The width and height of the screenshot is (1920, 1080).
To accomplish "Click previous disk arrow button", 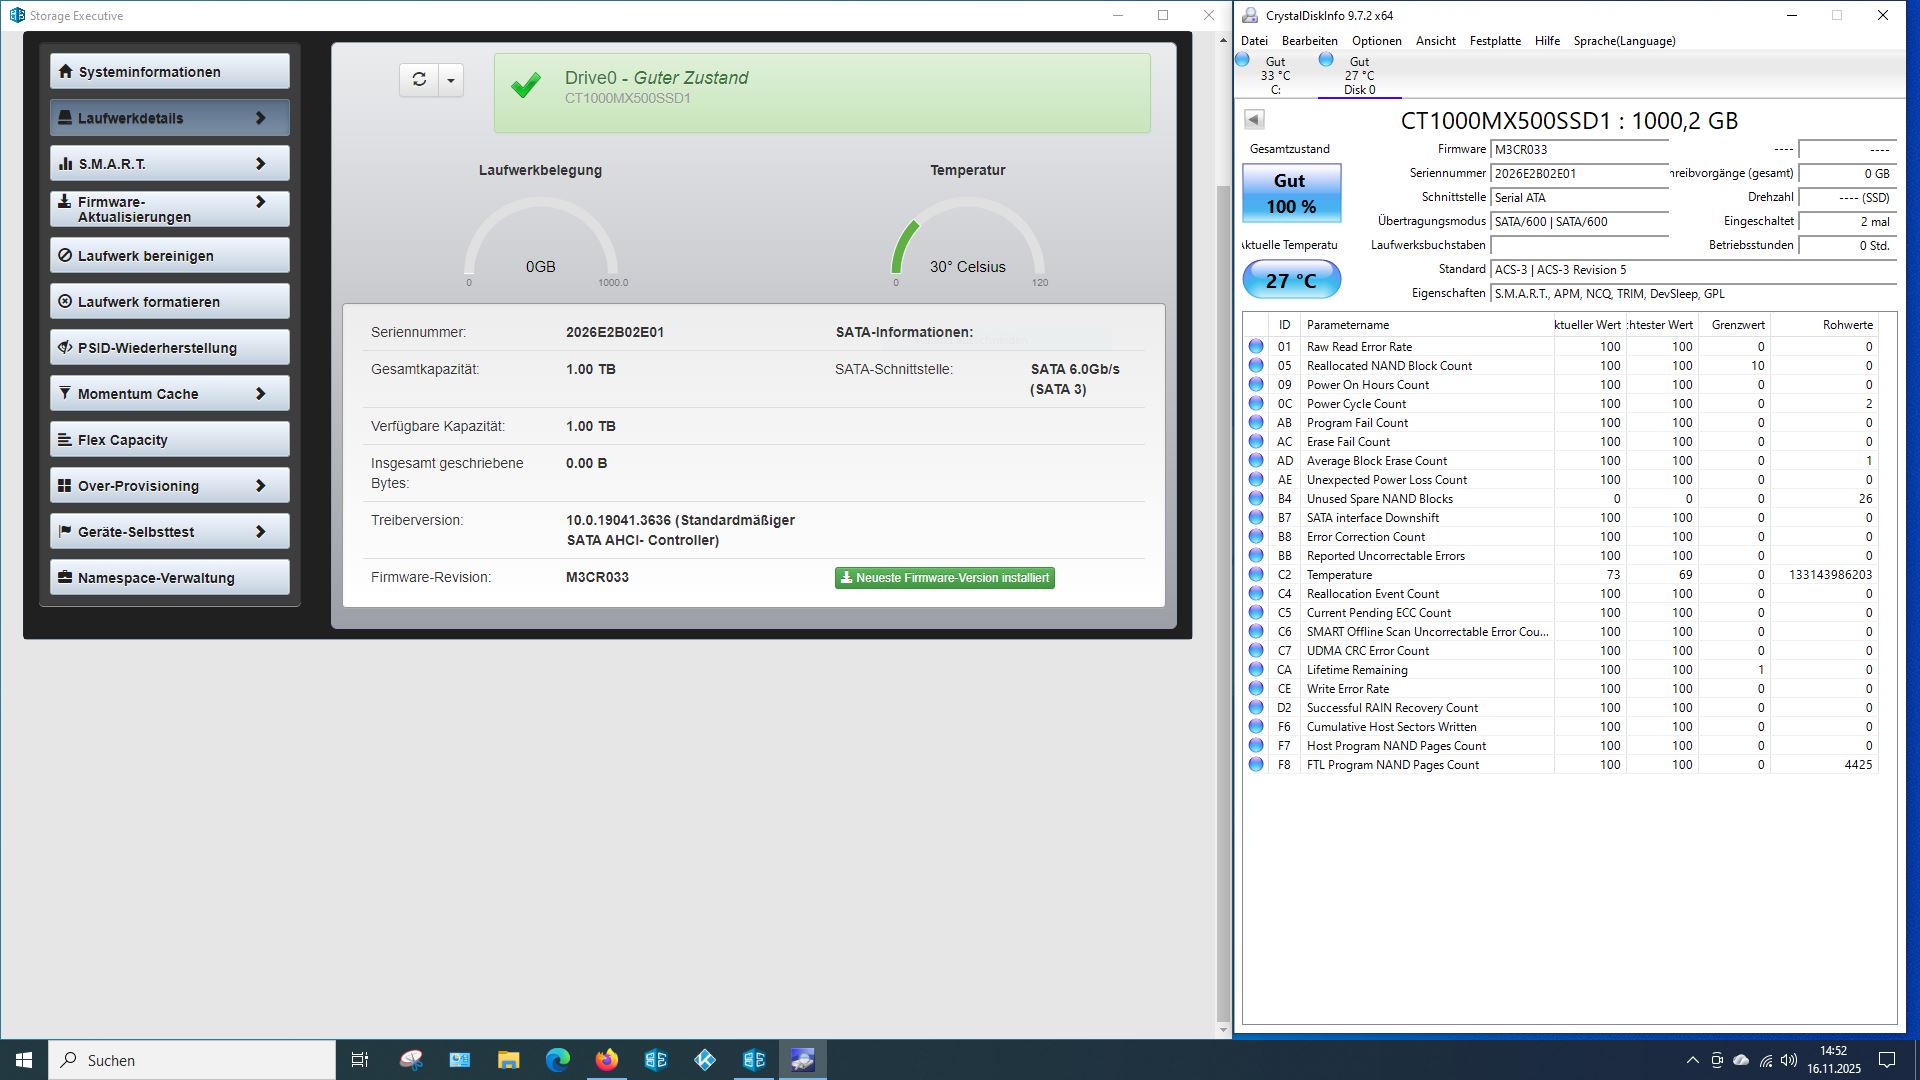I will [x=1254, y=120].
